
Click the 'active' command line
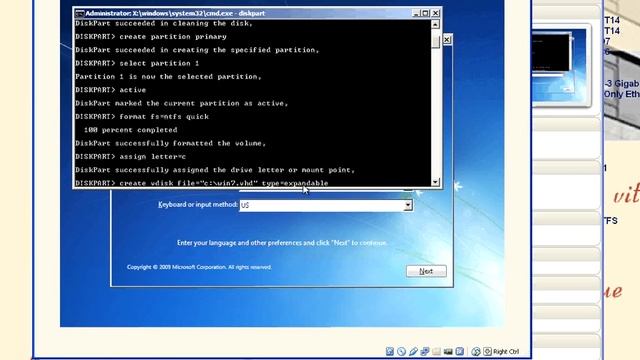[111, 90]
